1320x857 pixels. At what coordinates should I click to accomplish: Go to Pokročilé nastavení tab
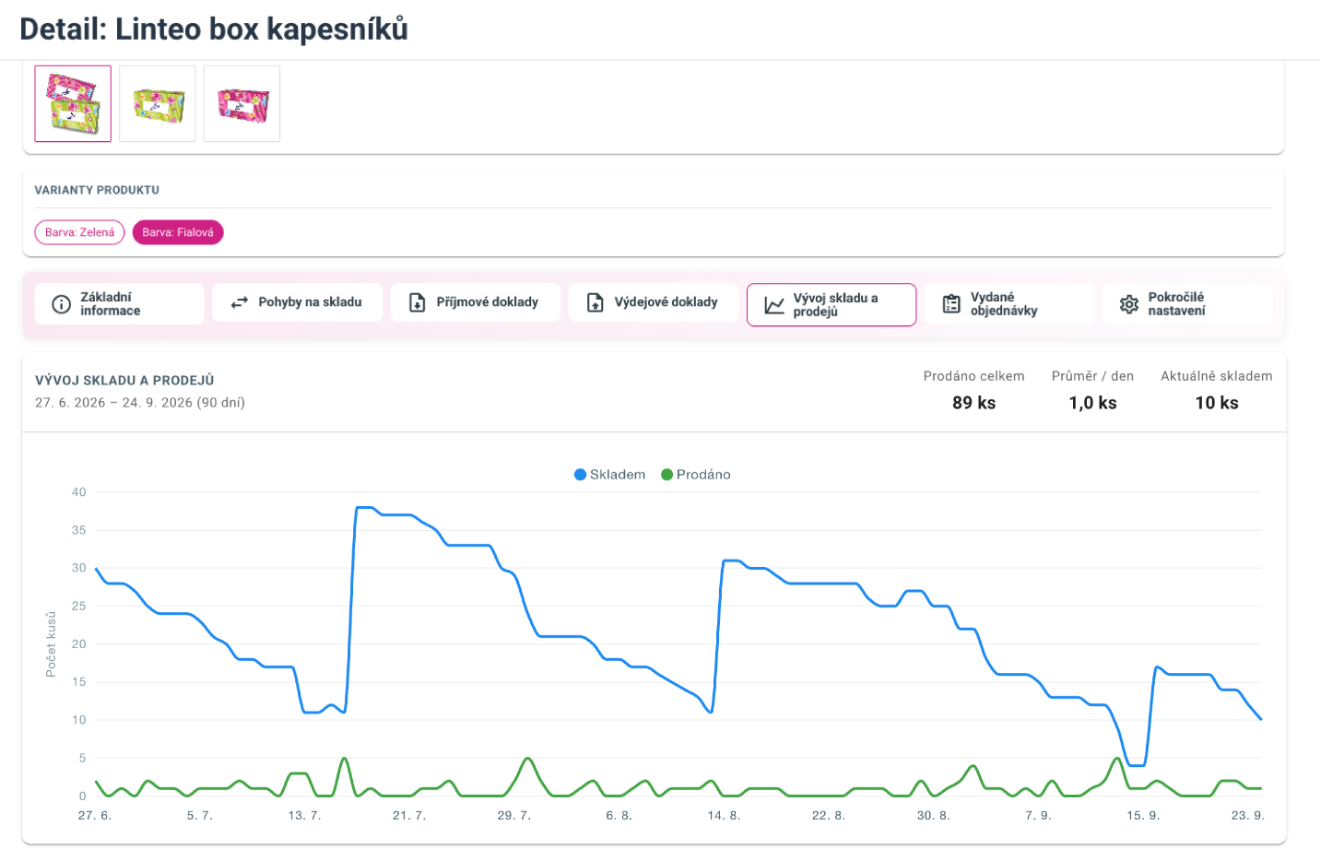pyautogui.click(x=1187, y=304)
